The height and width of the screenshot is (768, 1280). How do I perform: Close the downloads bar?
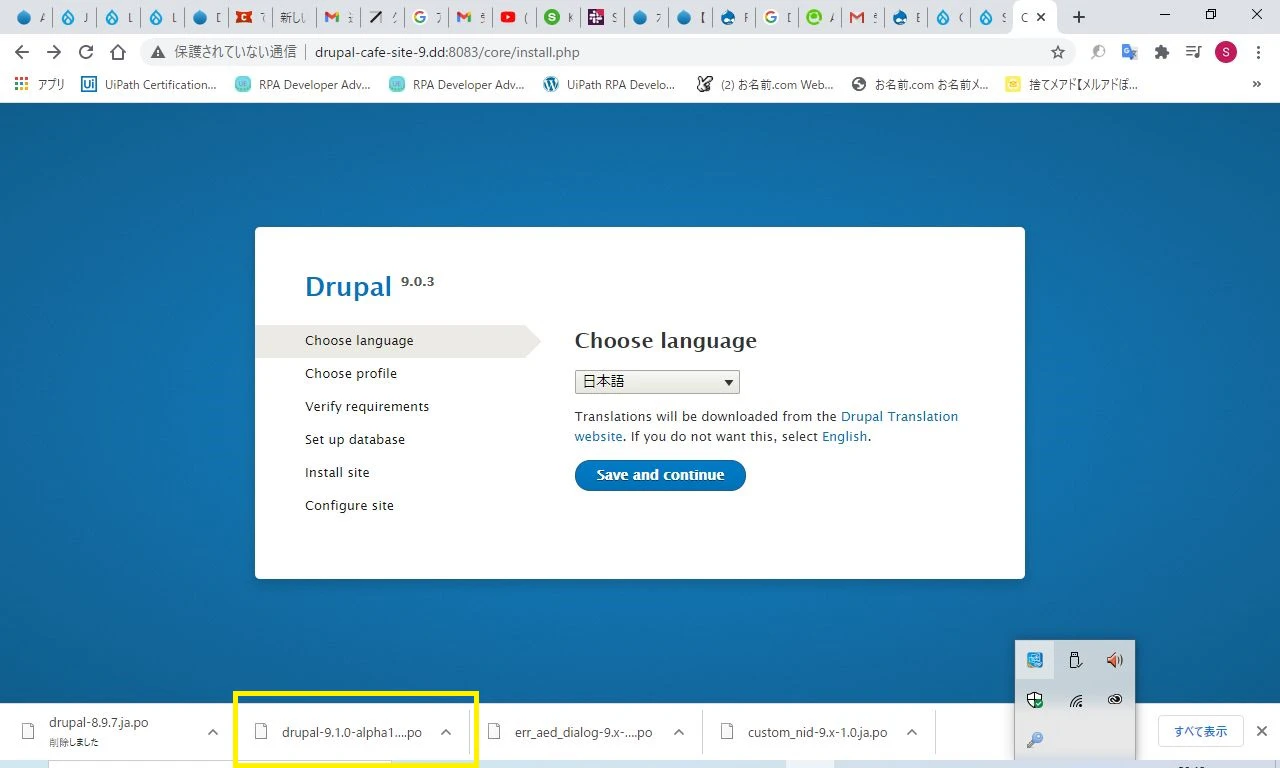click(x=1262, y=731)
